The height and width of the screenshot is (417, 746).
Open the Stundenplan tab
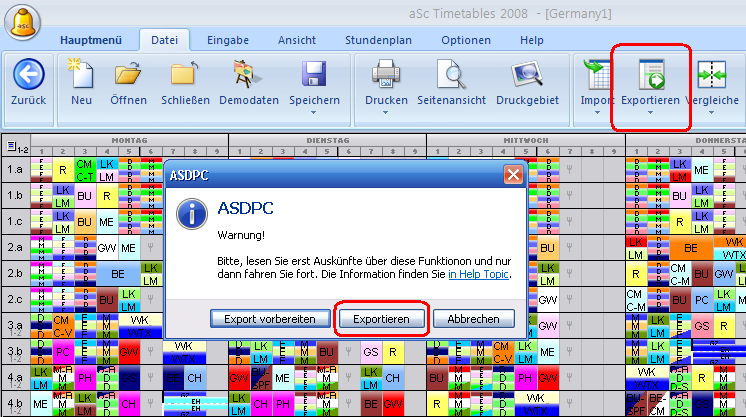378,40
